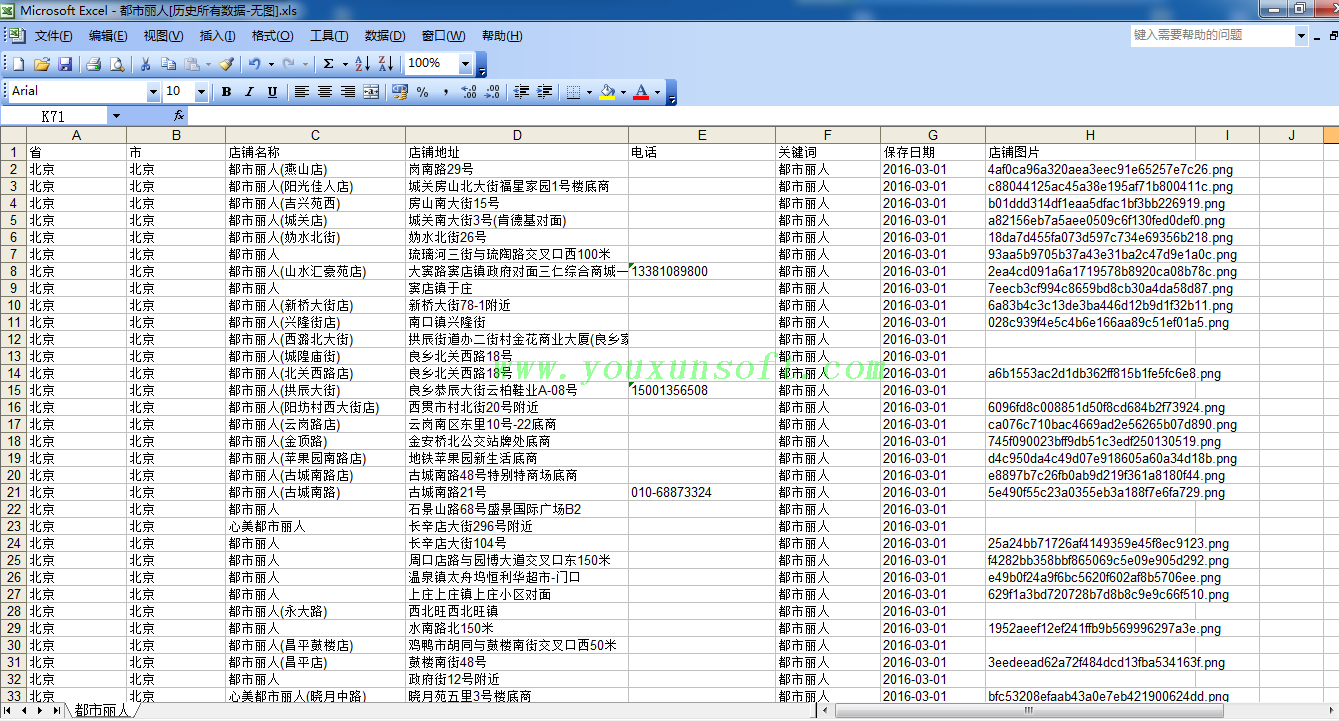Decrease indent of cell
The height and width of the screenshot is (721, 1339).
coord(521,92)
